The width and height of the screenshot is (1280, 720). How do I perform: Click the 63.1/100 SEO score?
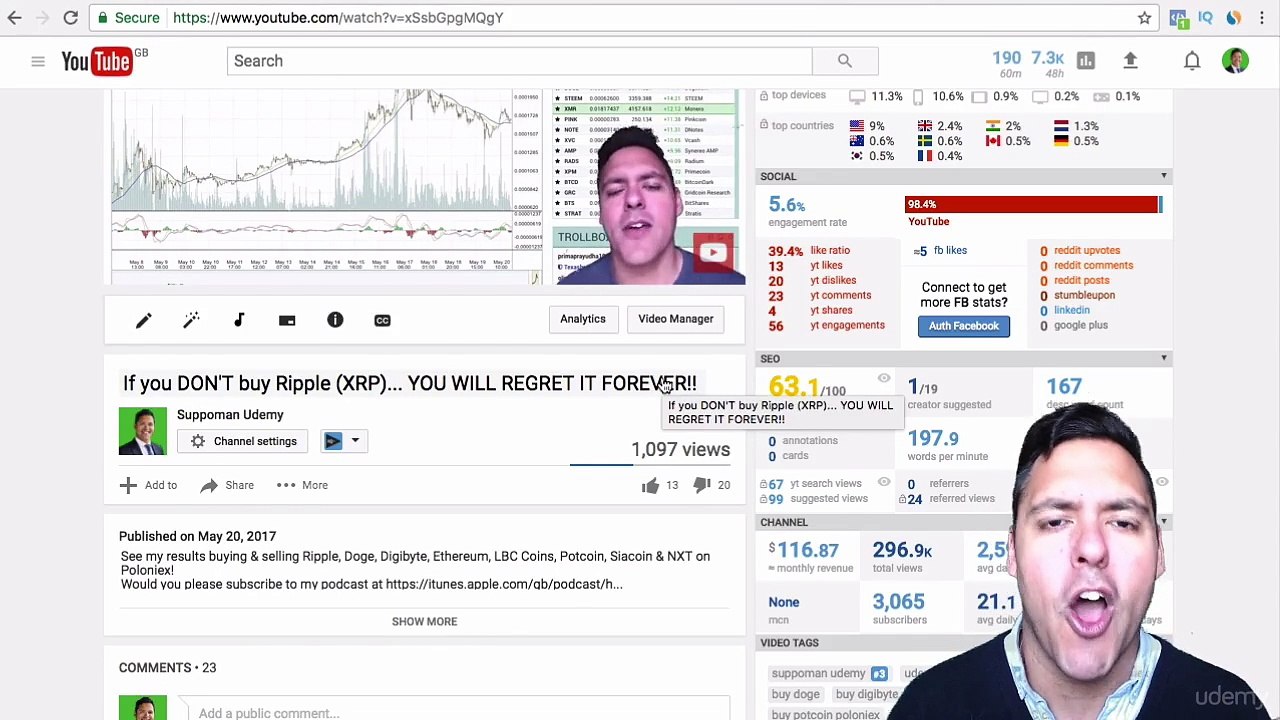807,386
